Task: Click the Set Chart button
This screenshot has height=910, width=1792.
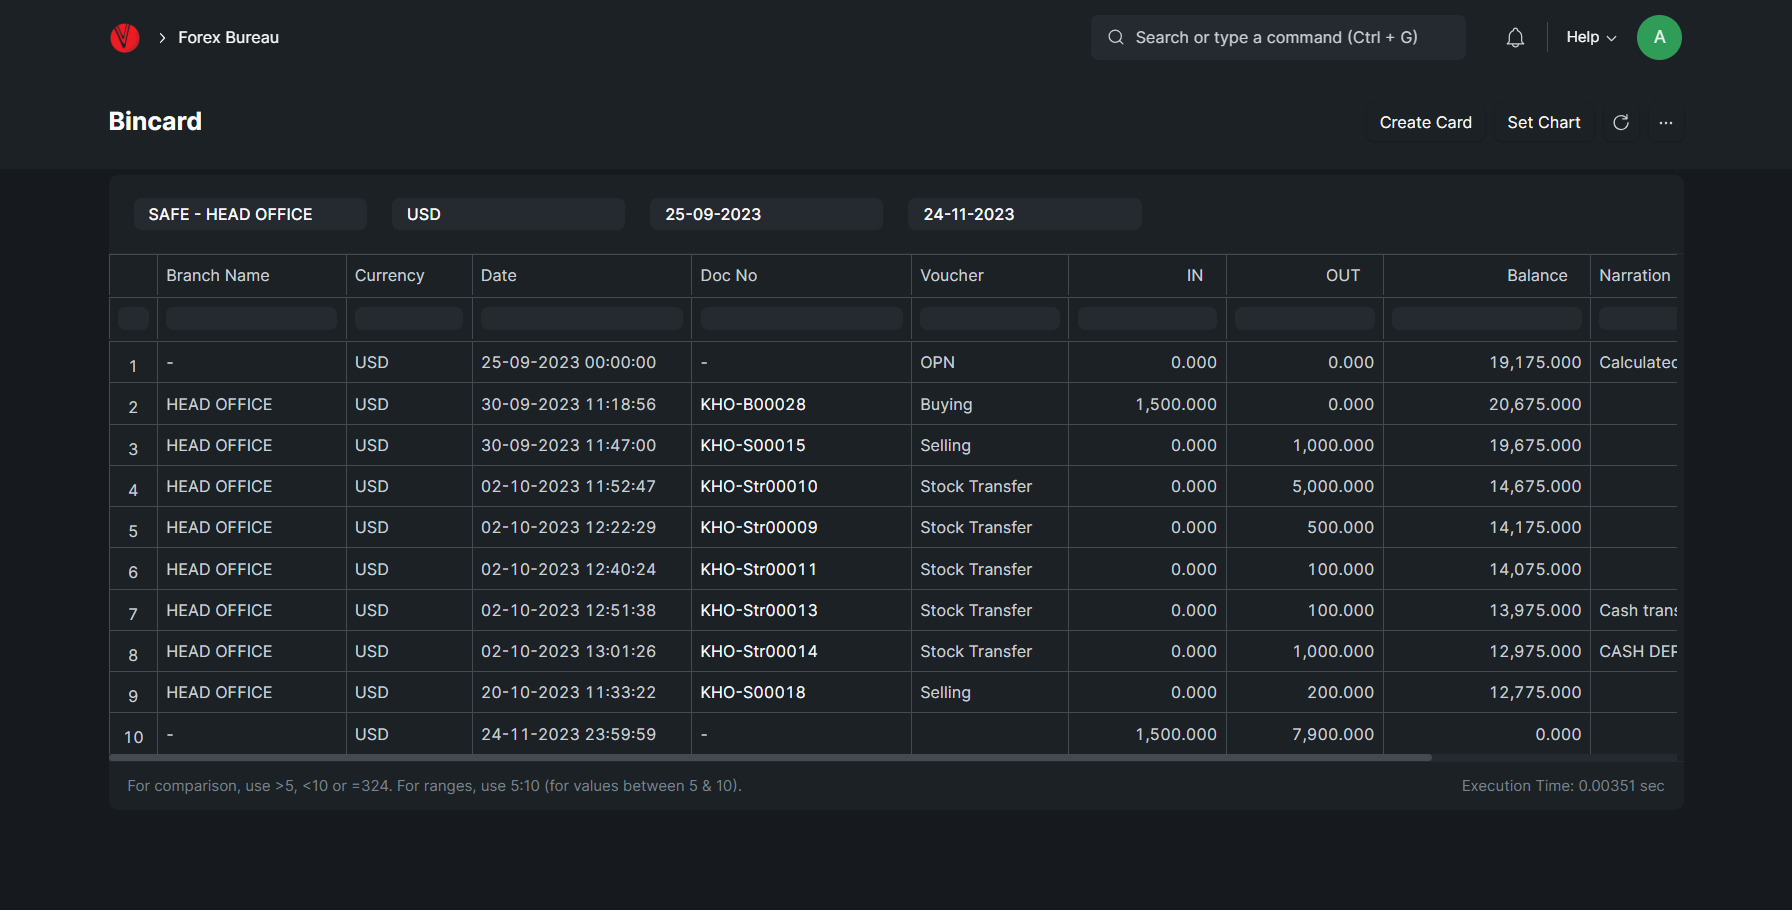Action: coord(1544,122)
